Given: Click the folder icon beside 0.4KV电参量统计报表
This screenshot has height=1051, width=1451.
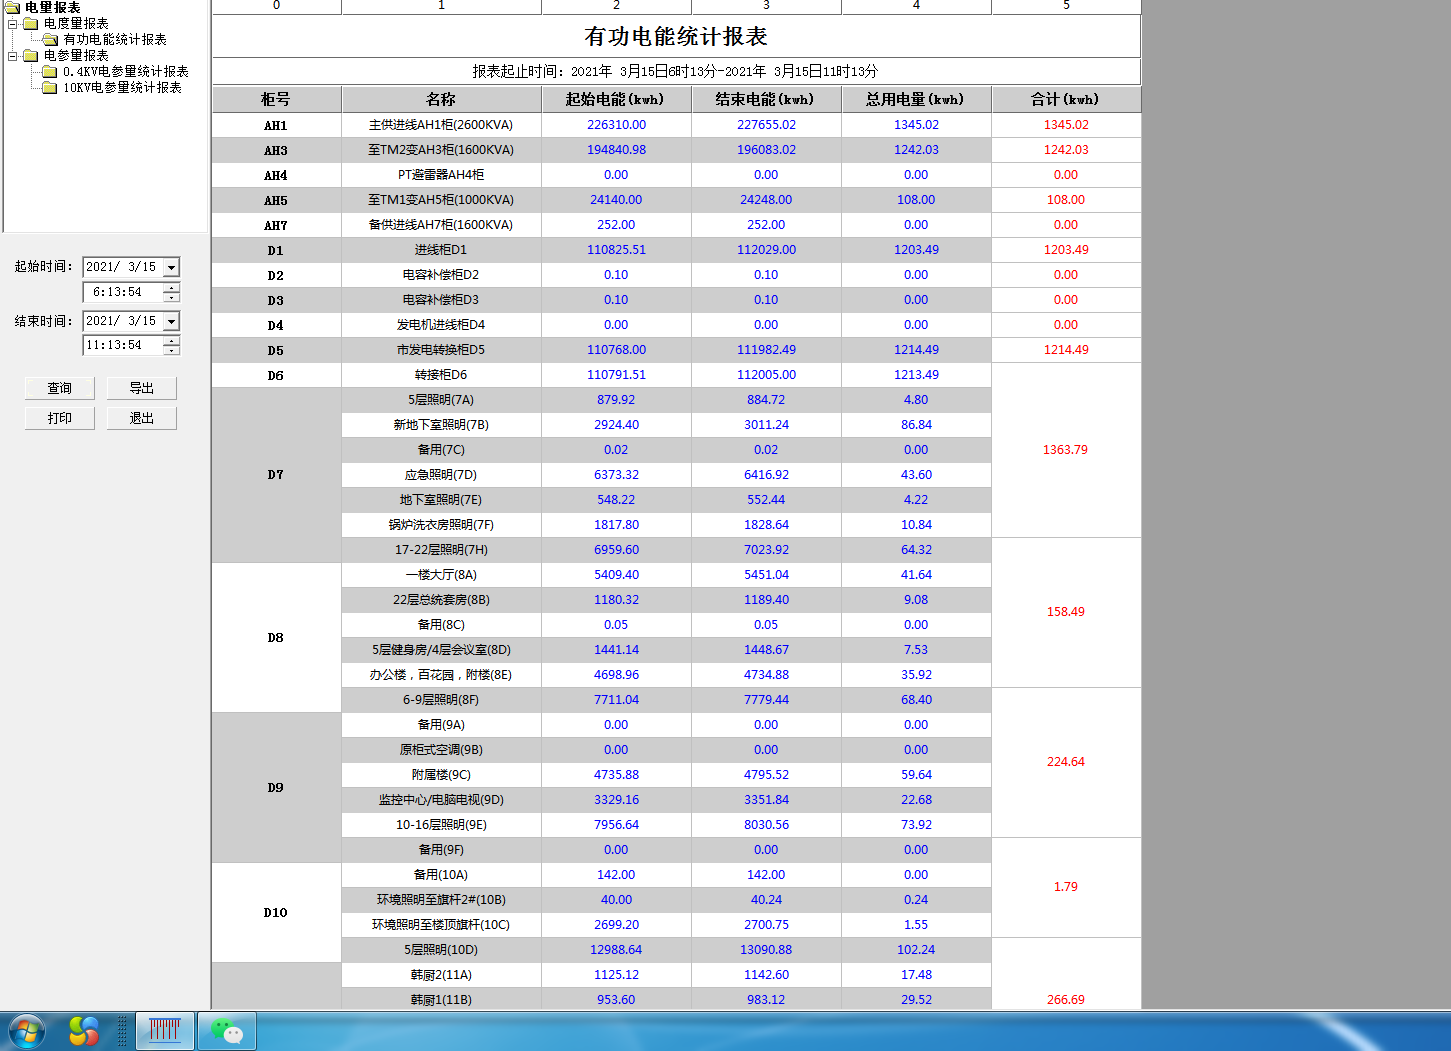Looking at the screenshot, I should (50, 72).
